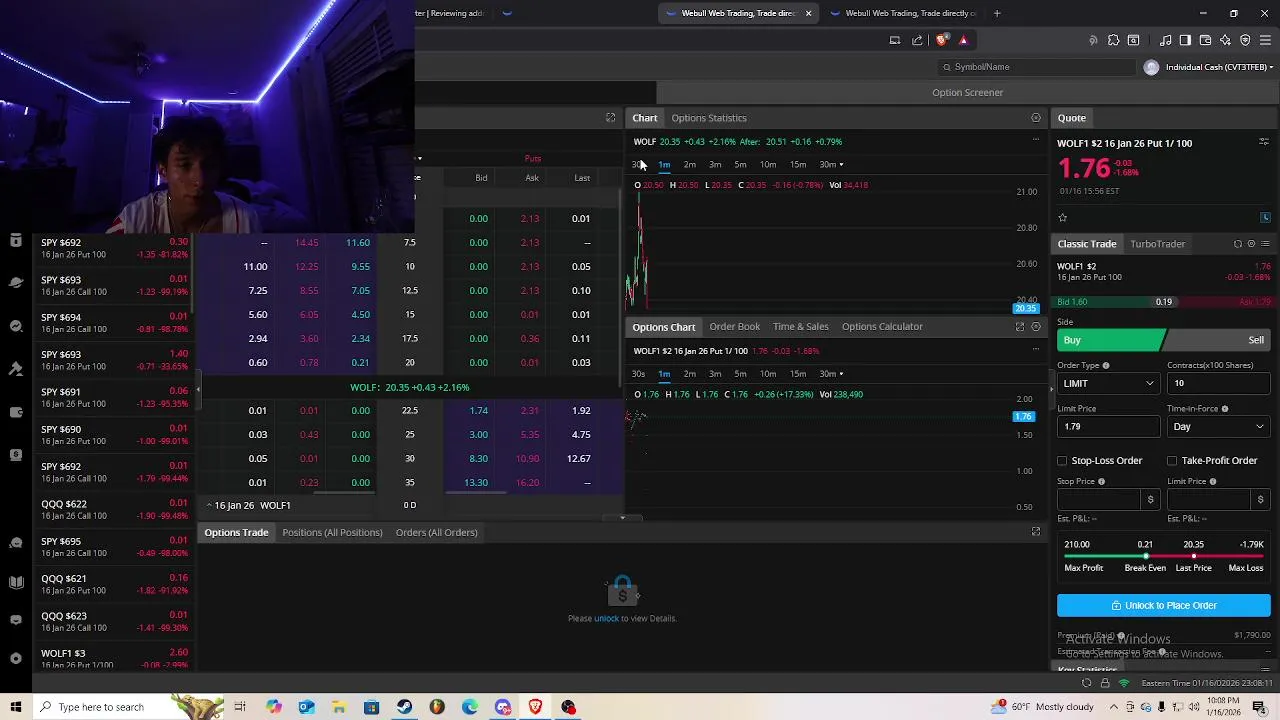This screenshot has width=1280, height=720.
Task: Toggle the Stop-Loss Order checkbox
Action: click(1062, 460)
